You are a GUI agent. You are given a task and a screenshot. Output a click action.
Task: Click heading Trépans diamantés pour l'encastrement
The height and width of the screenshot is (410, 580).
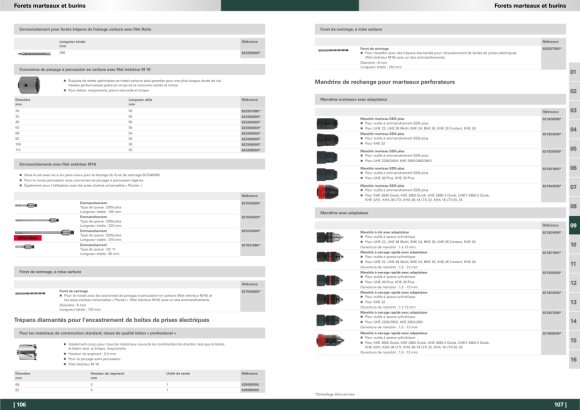pos(111,320)
